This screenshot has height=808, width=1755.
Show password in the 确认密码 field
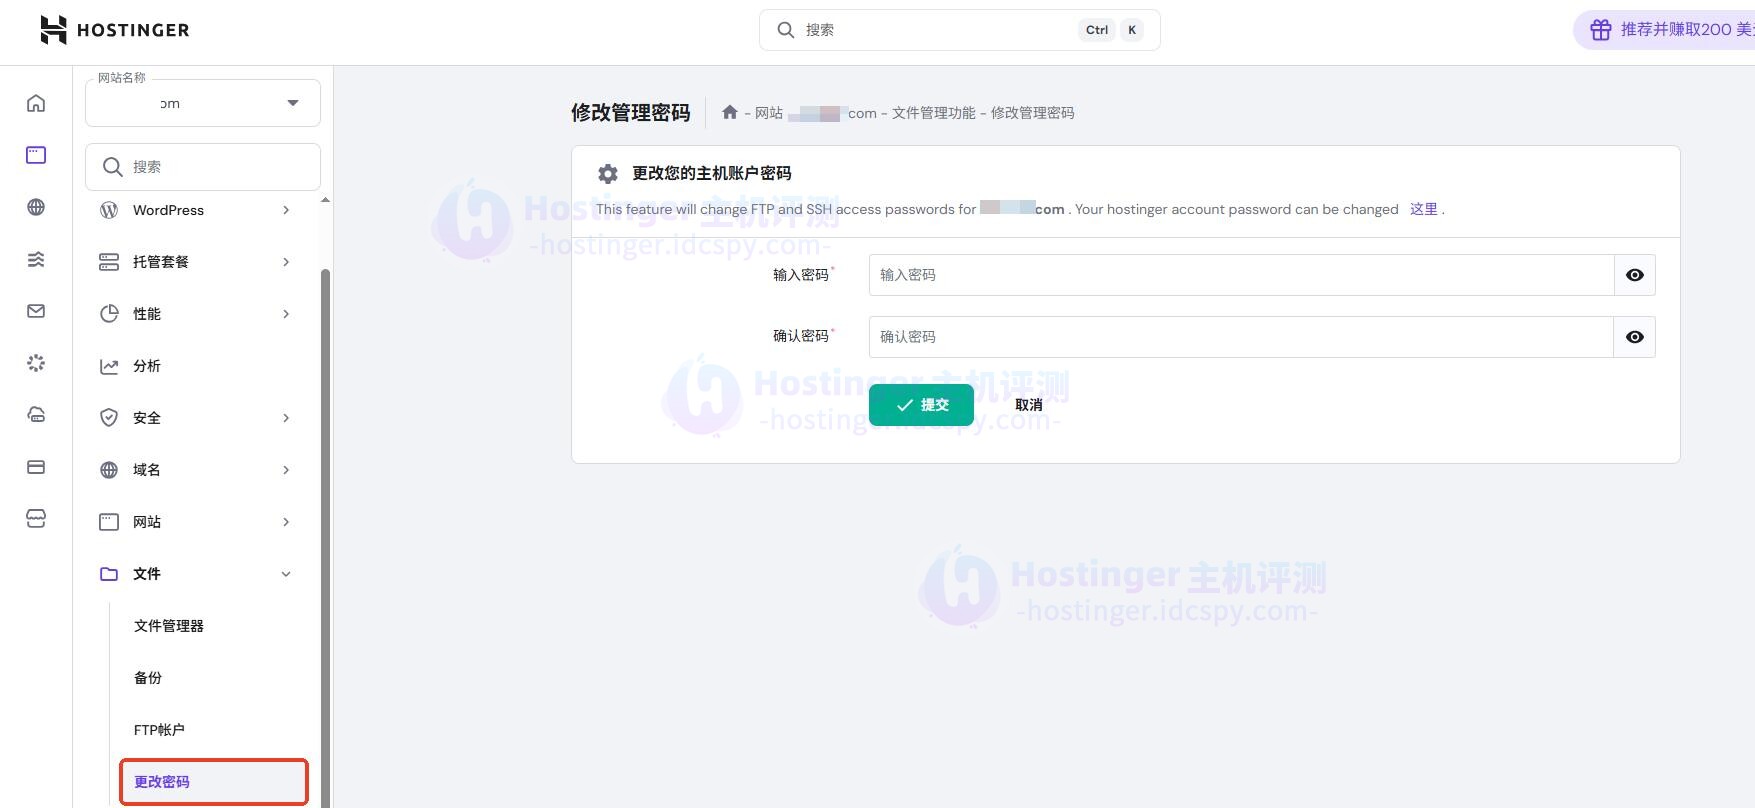coord(1634,337)
